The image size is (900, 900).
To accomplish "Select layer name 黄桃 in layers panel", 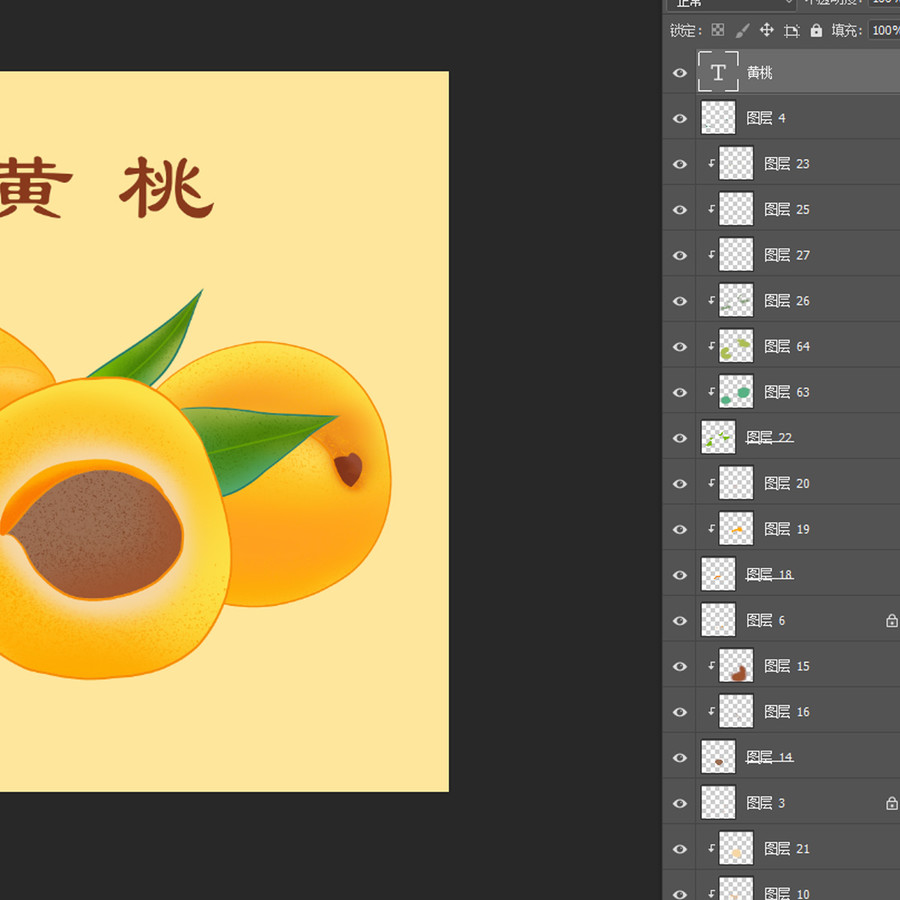I will (759, 72).
